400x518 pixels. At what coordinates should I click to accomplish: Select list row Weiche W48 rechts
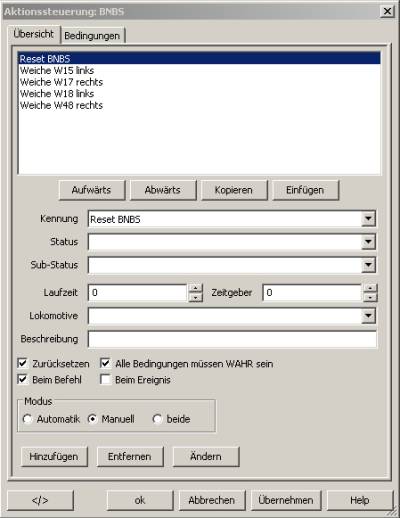coord(199,105)
